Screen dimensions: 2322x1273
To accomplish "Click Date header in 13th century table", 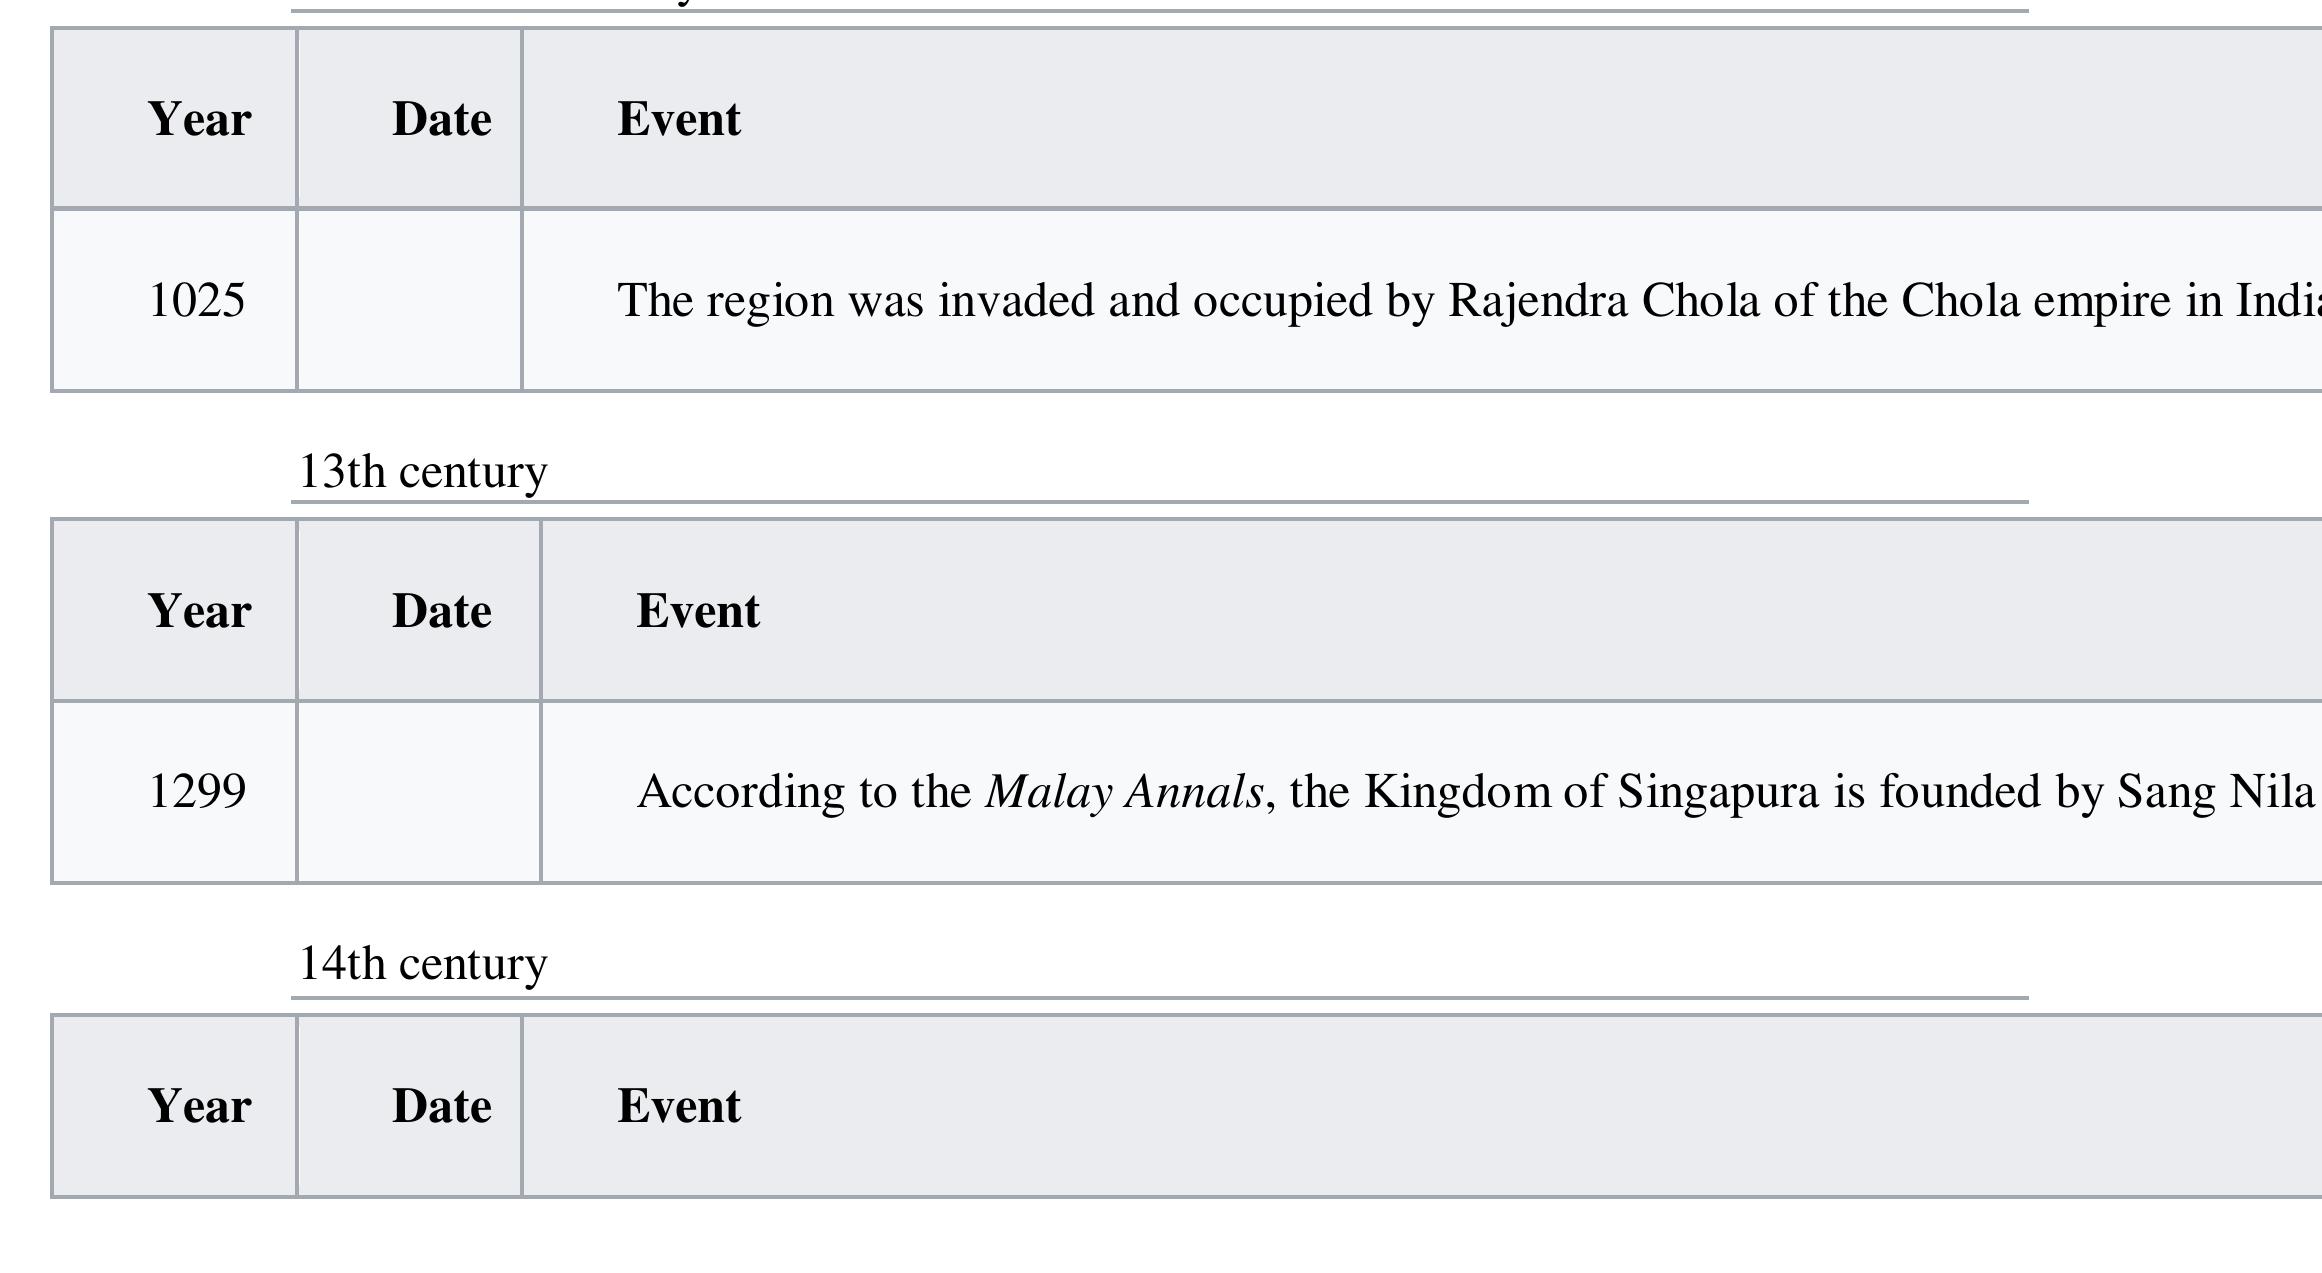I will (441, 611).
